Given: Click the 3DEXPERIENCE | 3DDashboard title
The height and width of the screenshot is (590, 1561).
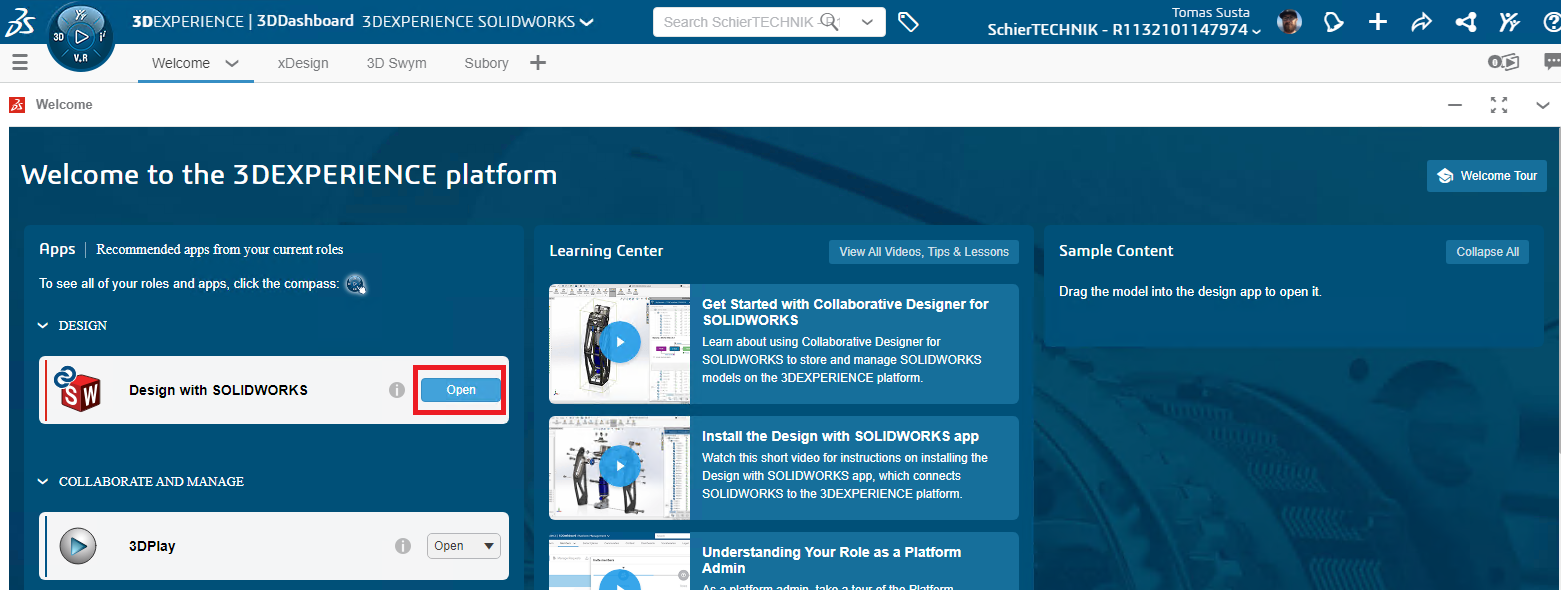Looking at the screenshot, I should (243, 21).
